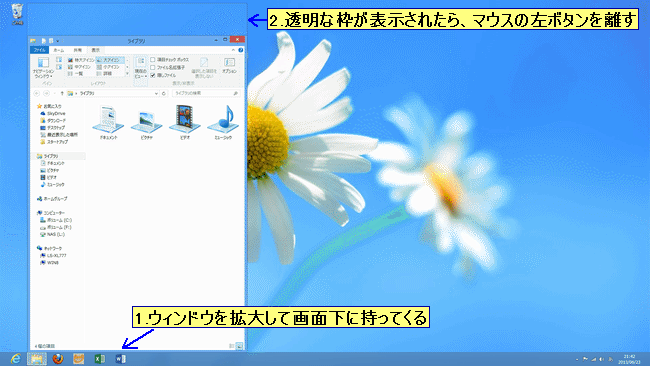Screen dimensions: 650x366
Task: Click the 'Hide selected items' ribbon button
Action: (204, 68)
